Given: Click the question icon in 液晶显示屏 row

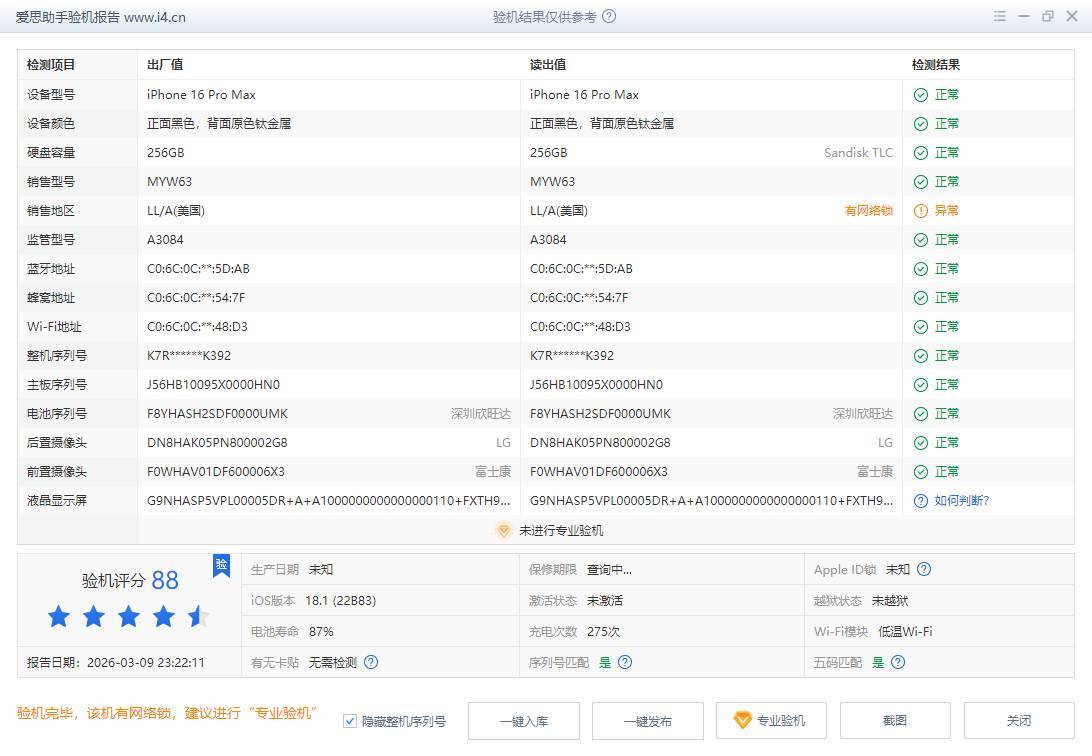Looking at the screenshot, I should 920,501.
